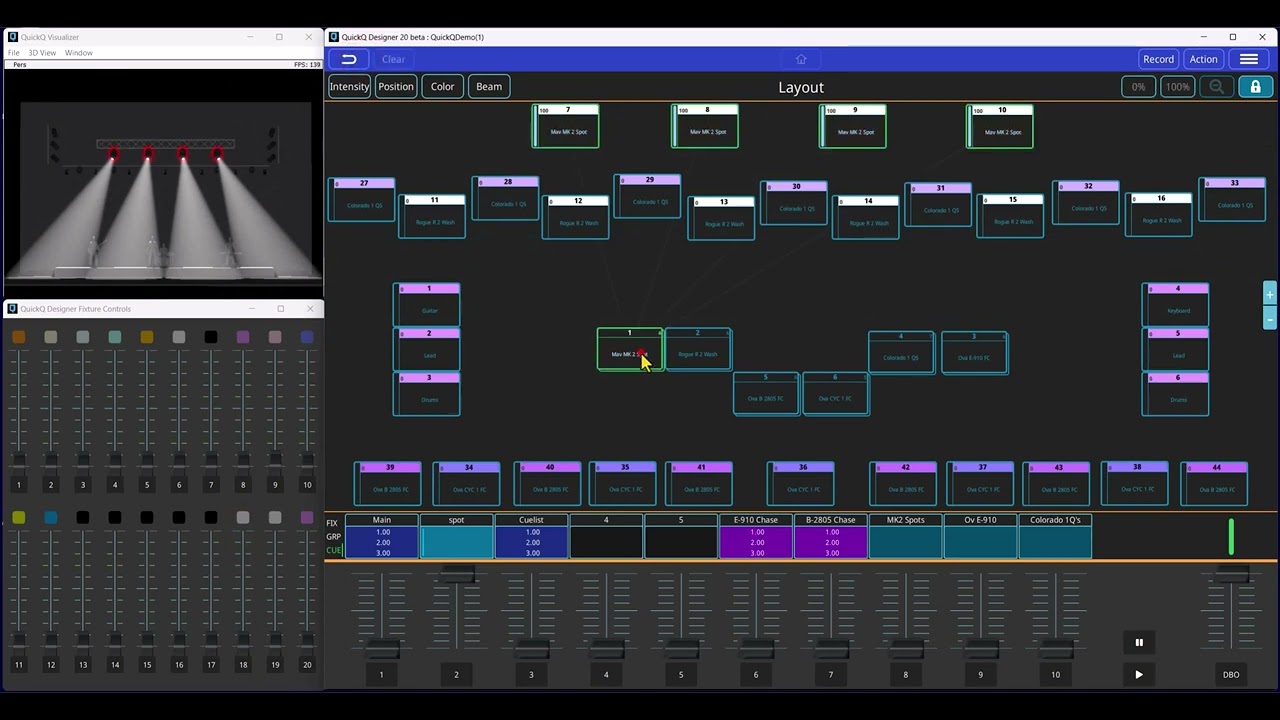Toggle the DBO blackout button
Viewport: 1280px width, 720px height.
1231,675
